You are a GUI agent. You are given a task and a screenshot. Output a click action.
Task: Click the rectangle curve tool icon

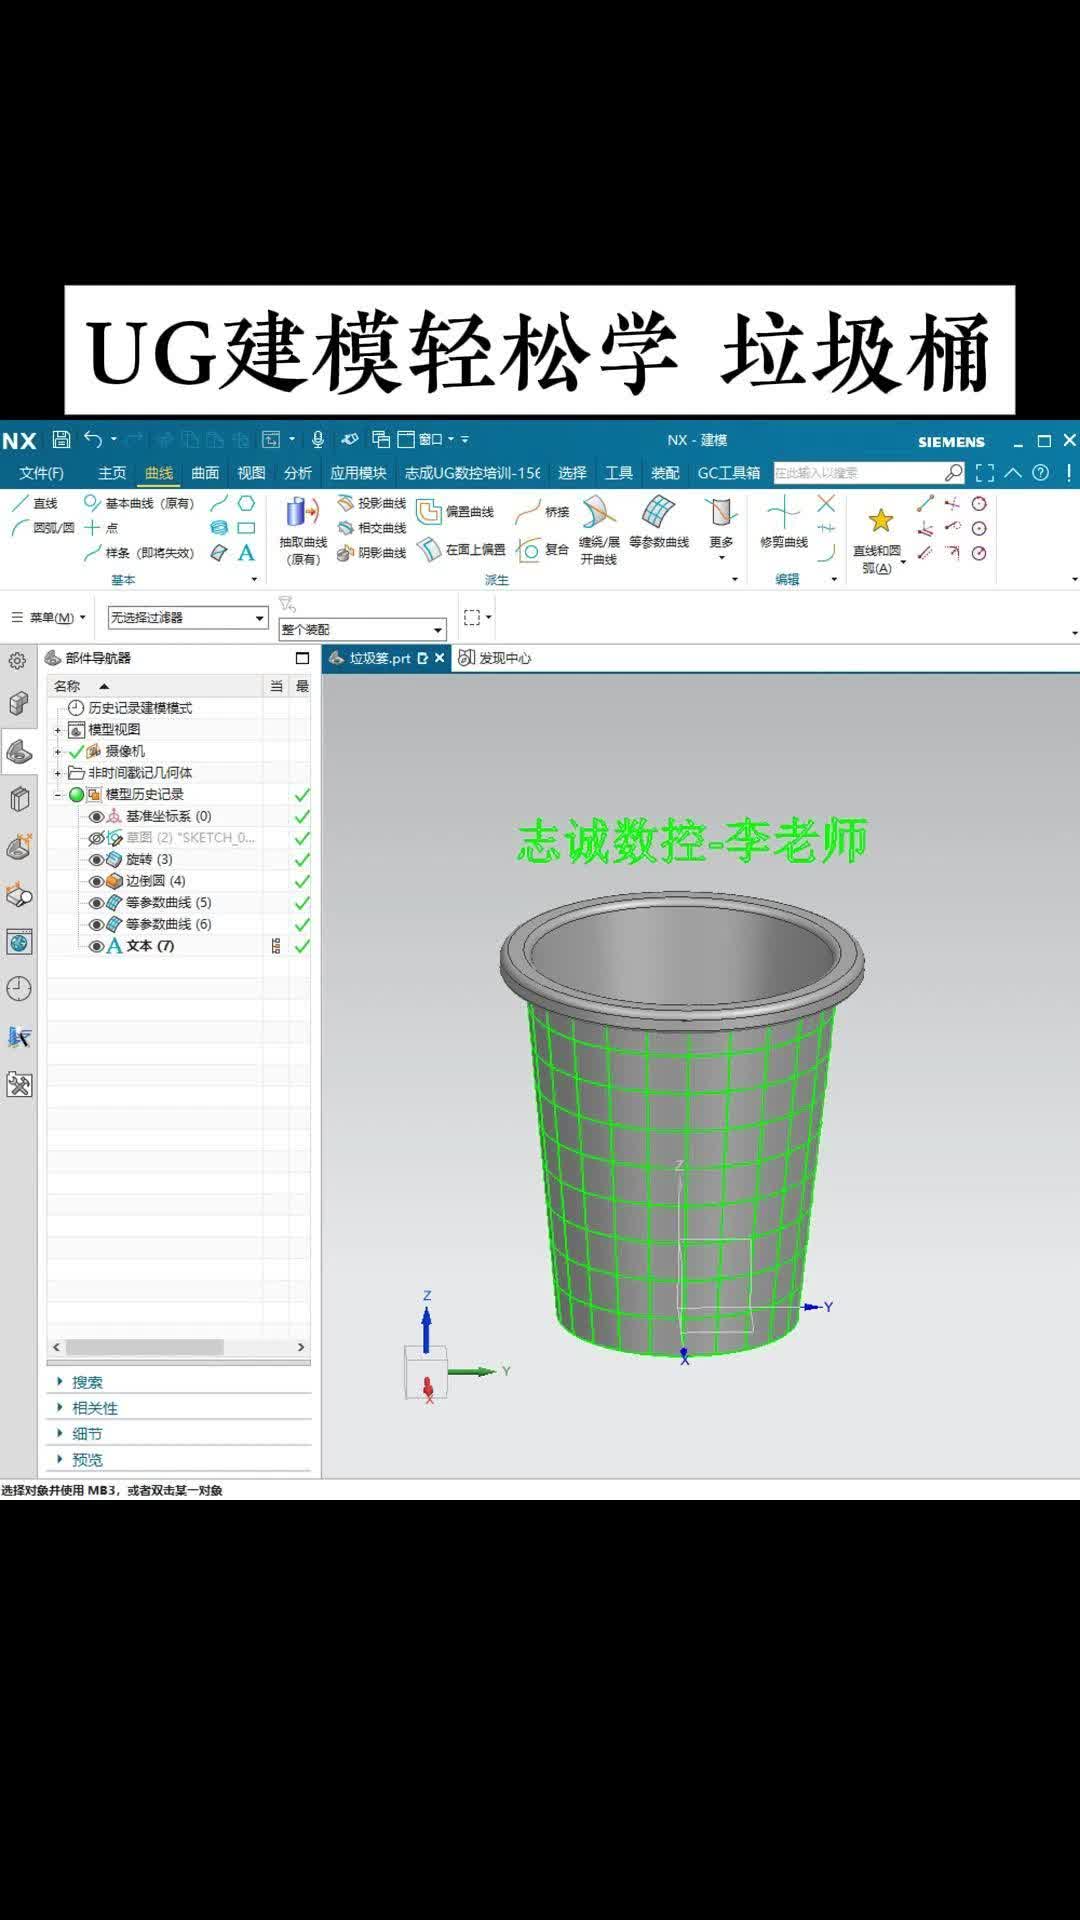tap(246, 528)
